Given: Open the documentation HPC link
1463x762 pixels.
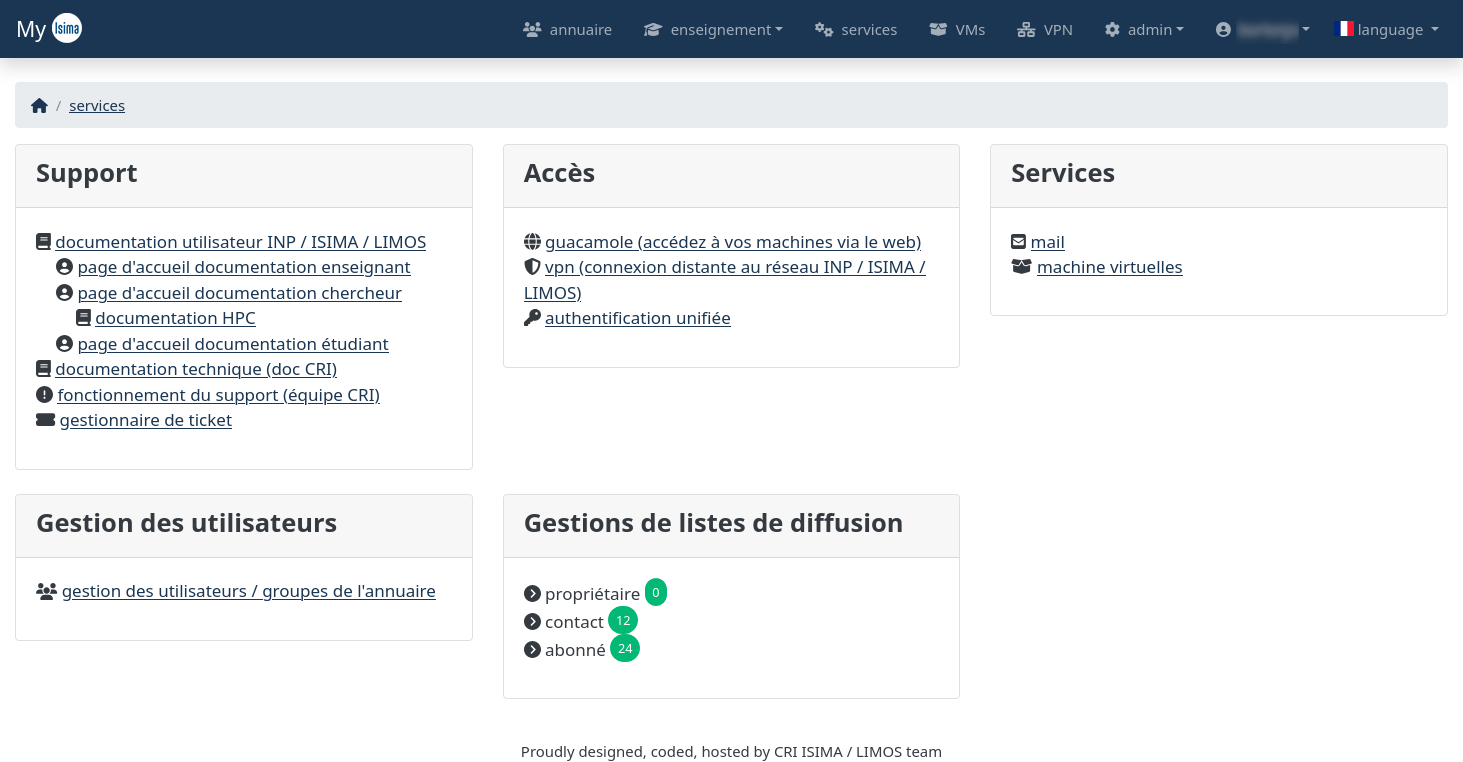Looking at the screenshot, I should [175, 317].
